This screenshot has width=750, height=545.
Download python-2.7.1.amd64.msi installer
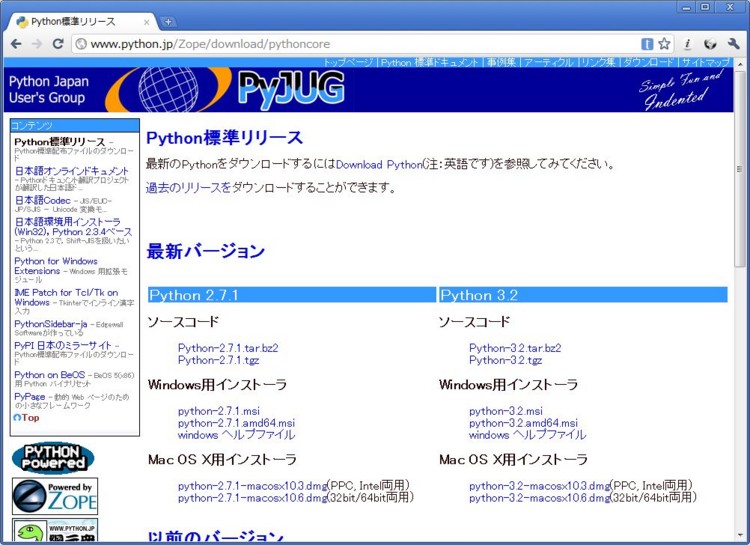pos(236,423)
